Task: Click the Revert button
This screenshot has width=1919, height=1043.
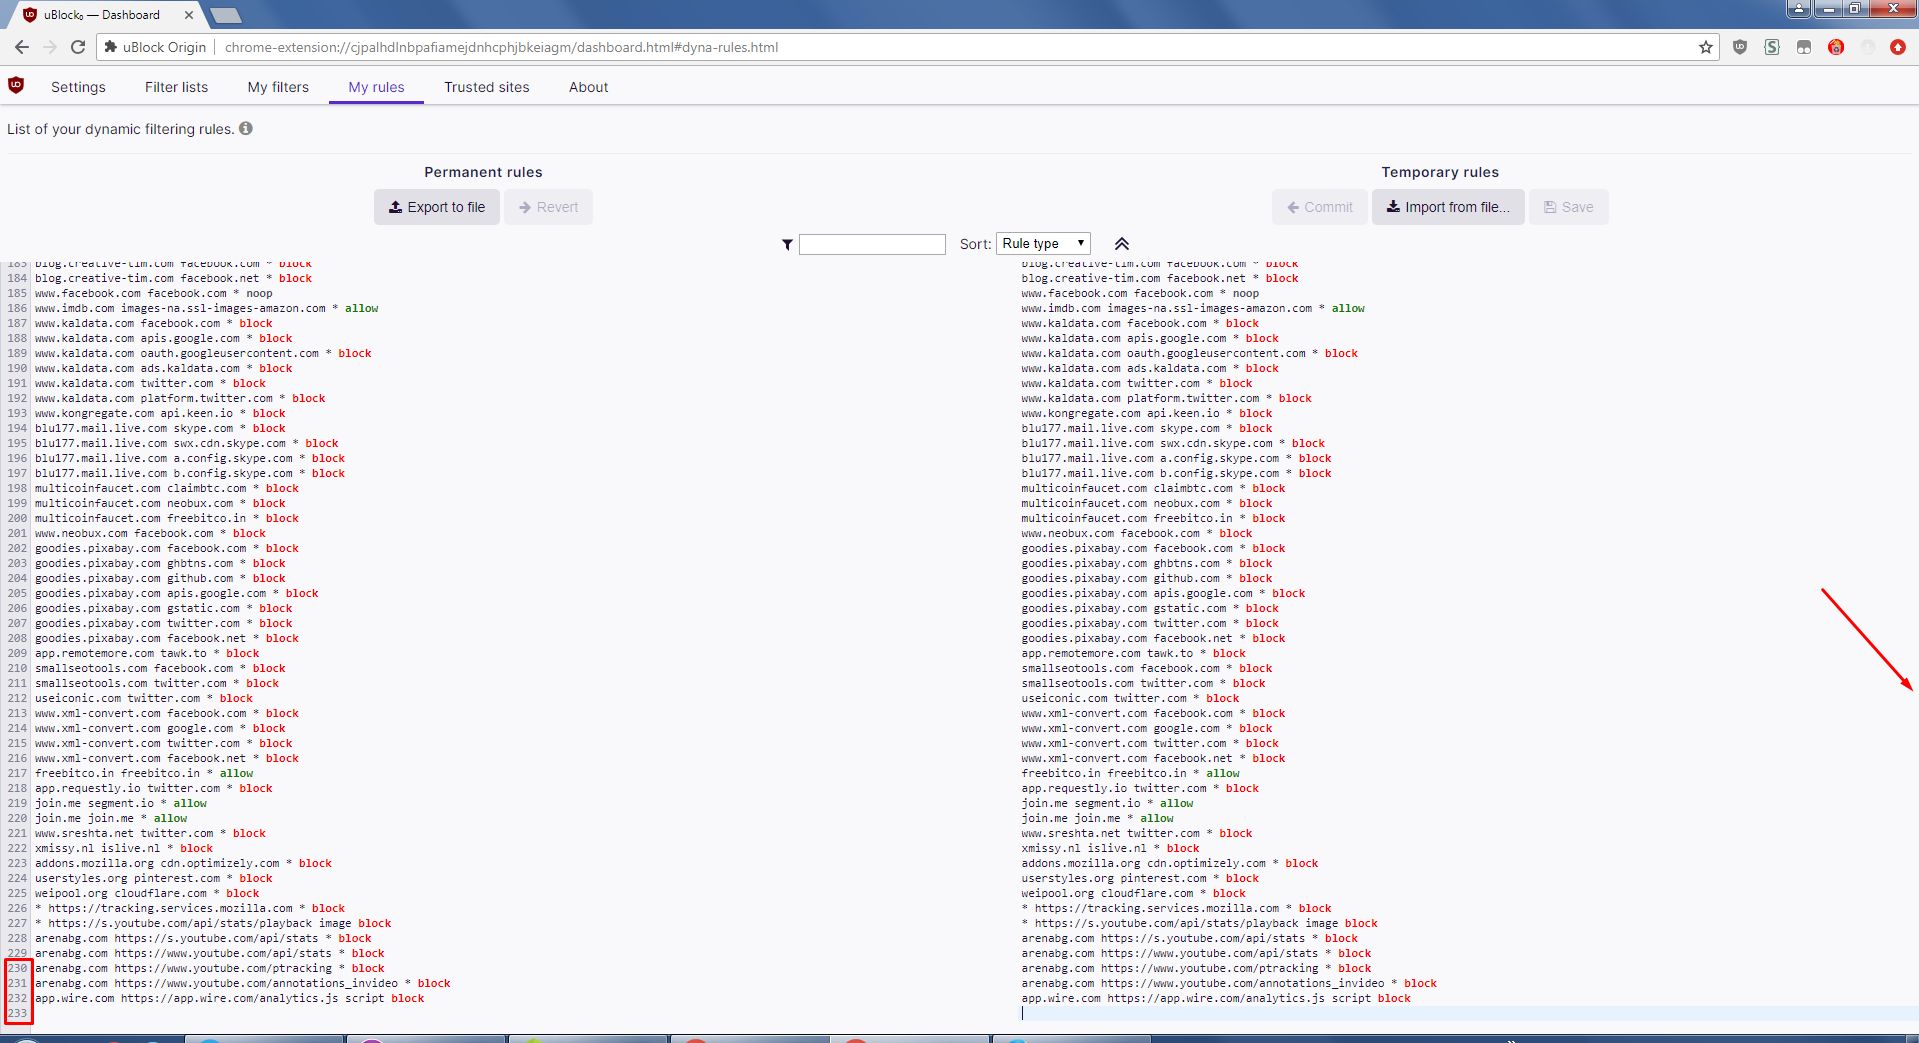Action: coord(548,207)
